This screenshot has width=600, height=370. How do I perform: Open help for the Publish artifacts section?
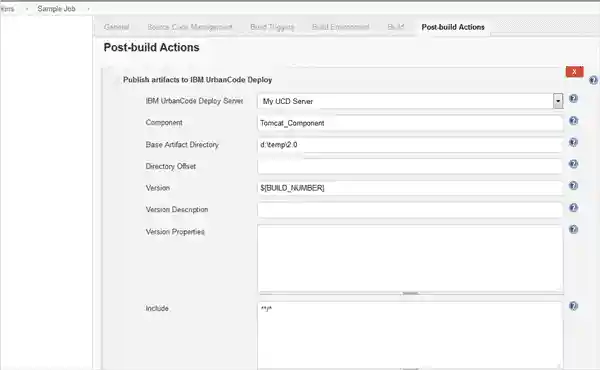coord(593,80)
